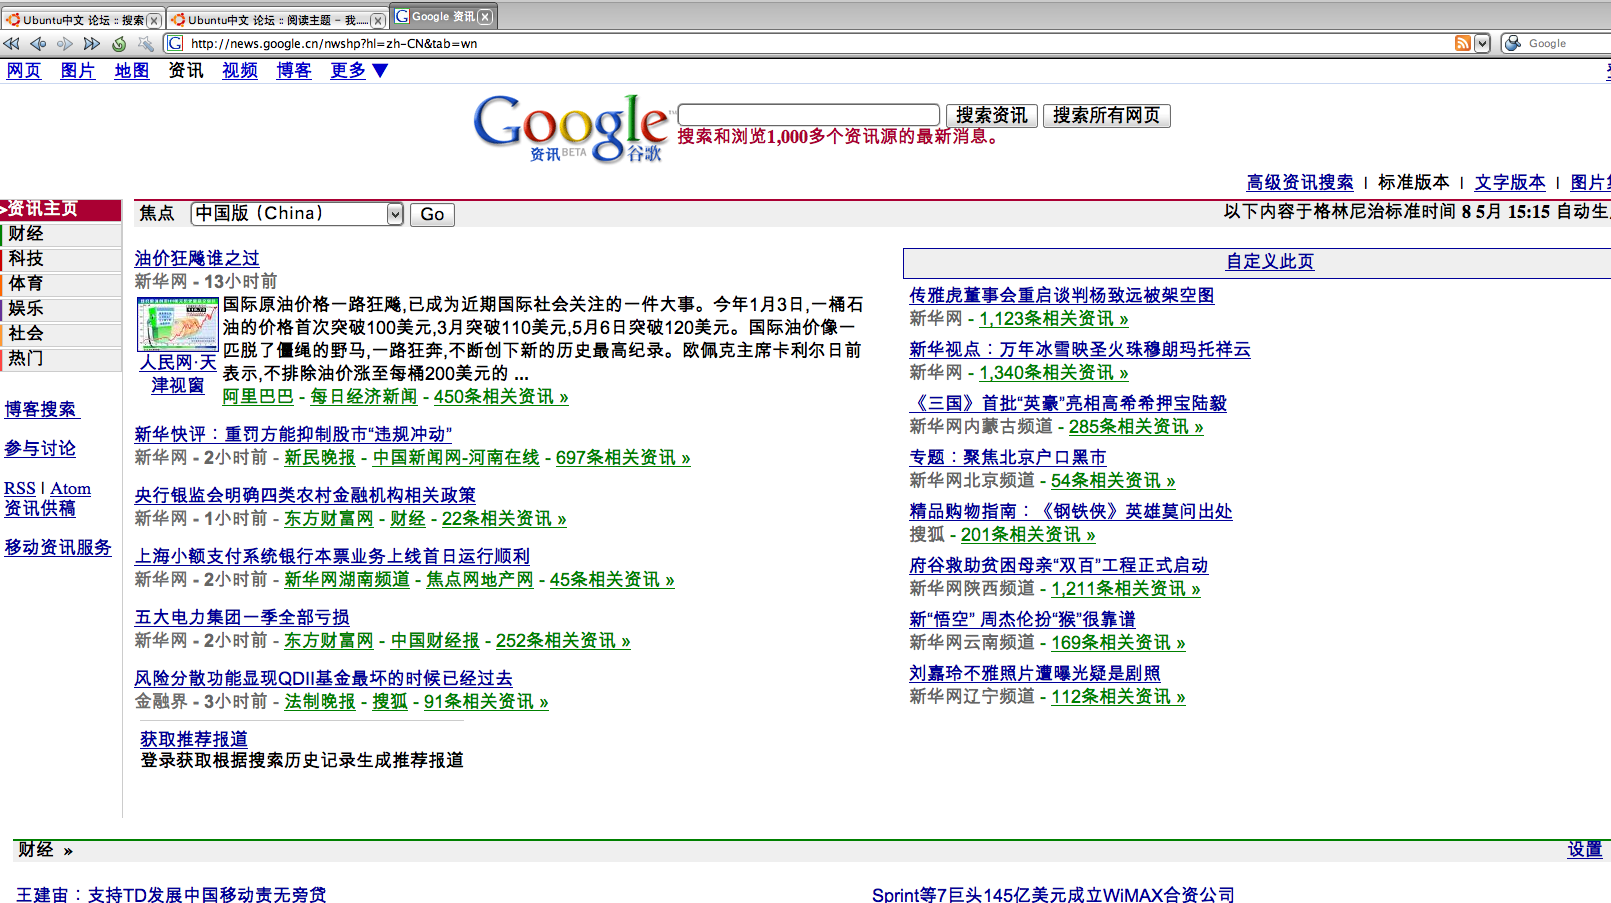
Task: Open the 视频 navigation link
Action: [240, 70]
